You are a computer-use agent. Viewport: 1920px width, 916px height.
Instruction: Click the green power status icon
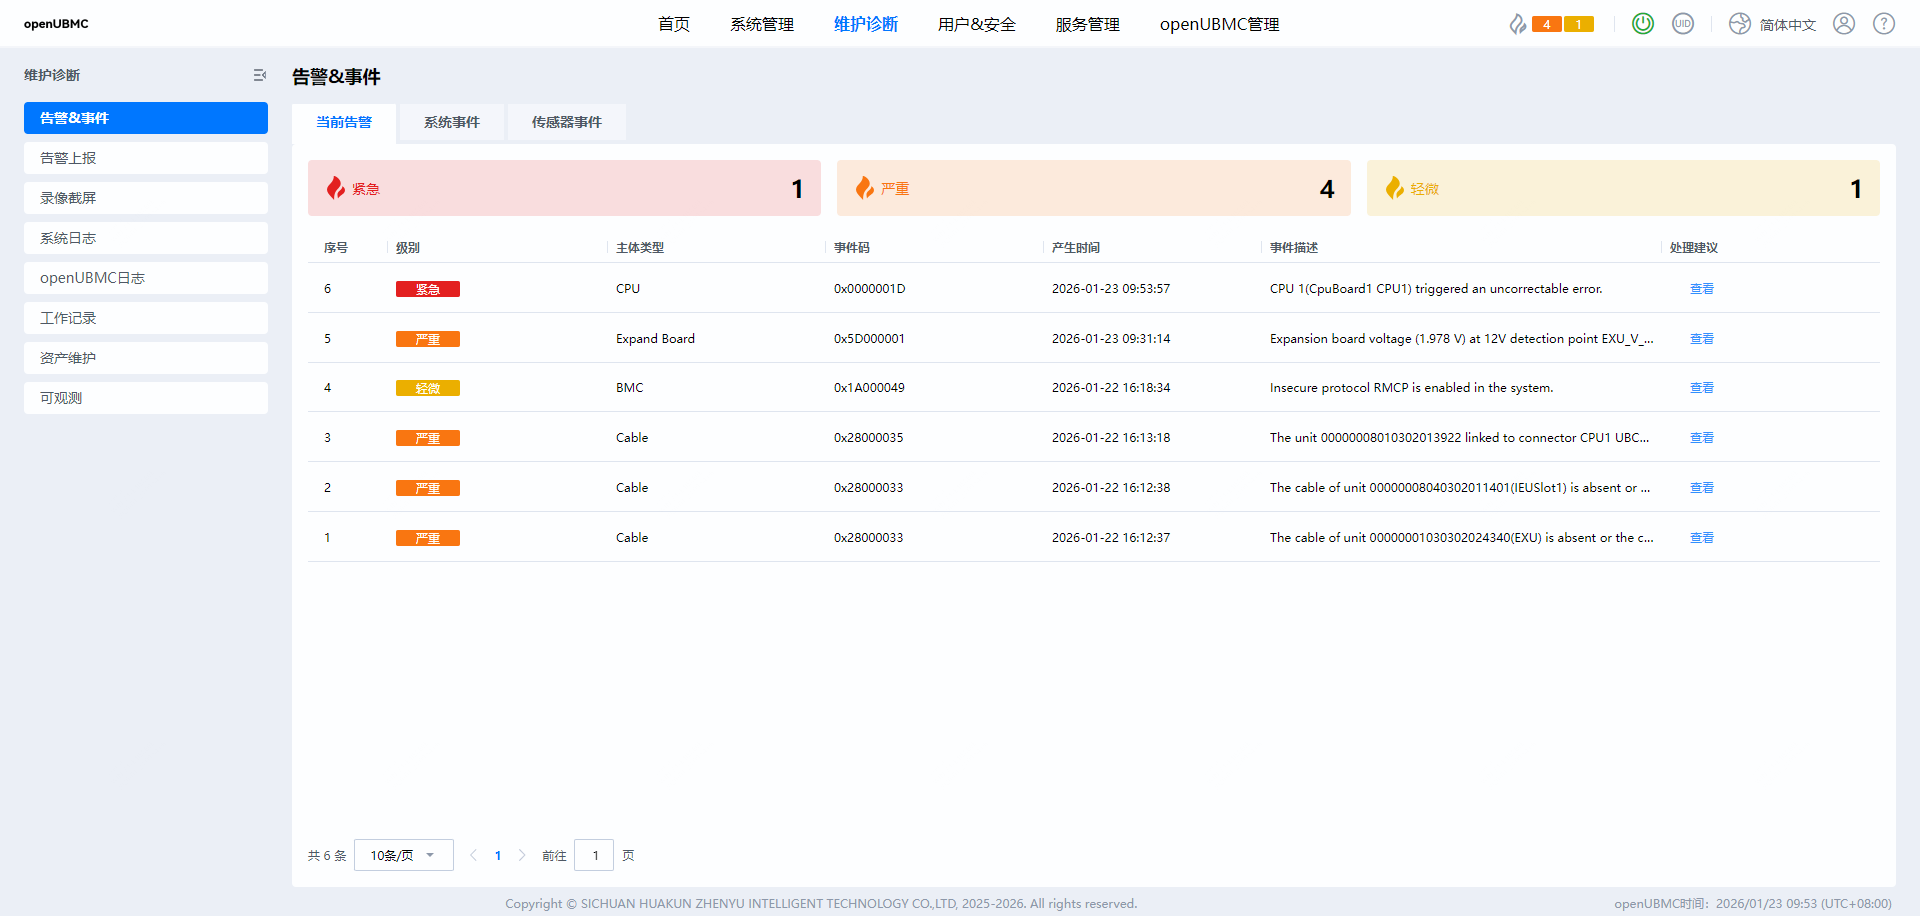coord(1642,24)
